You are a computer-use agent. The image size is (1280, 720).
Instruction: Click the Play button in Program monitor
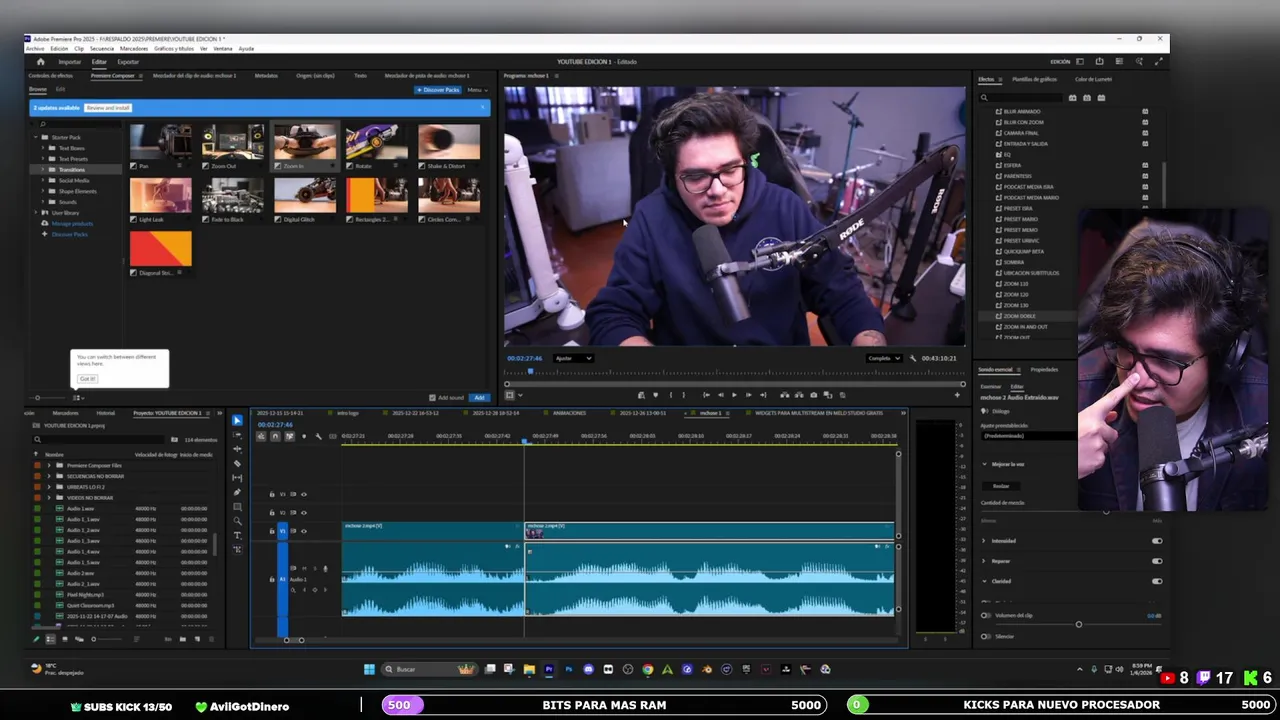click(734, 395)
